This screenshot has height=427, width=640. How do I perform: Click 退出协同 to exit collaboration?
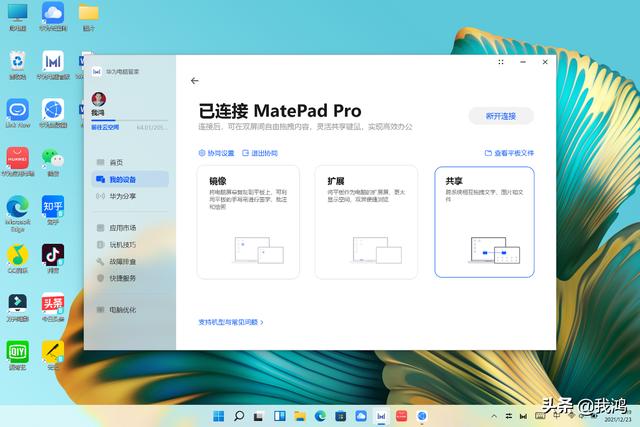261,154
